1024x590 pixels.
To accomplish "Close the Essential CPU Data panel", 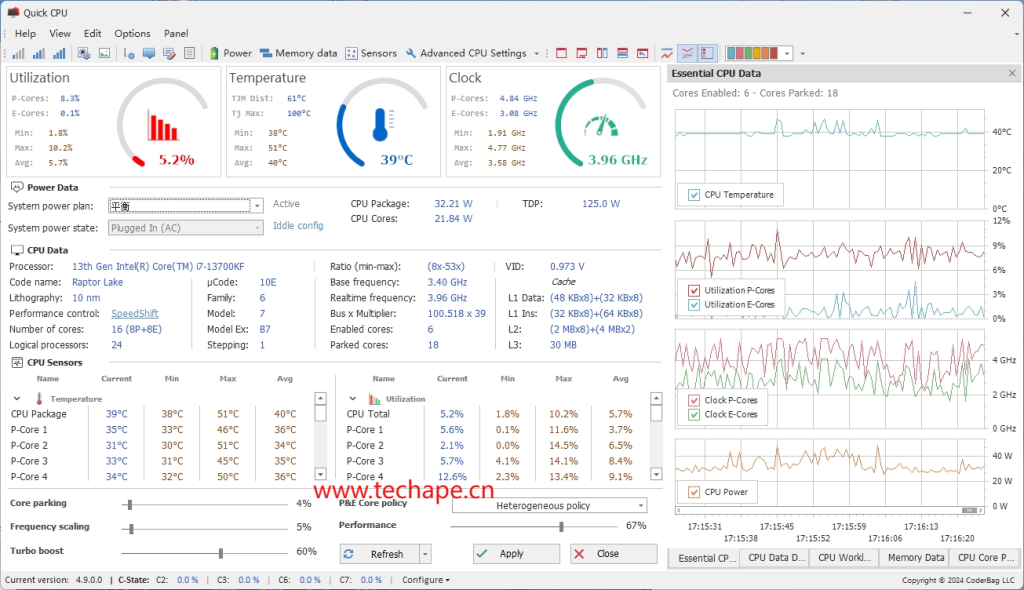I will pyautogui.click(x=1012, y=73).
